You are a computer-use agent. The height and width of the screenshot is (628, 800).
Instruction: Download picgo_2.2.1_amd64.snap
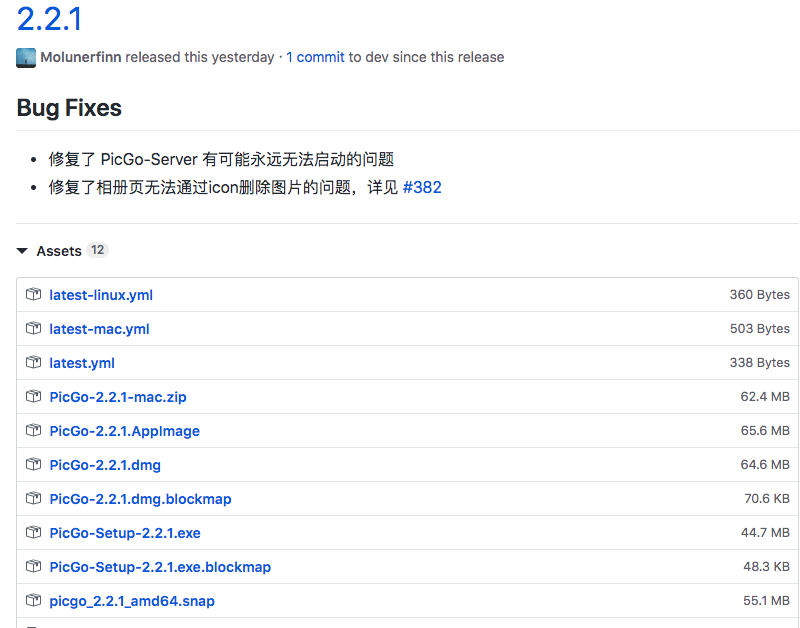coord(132,601)
